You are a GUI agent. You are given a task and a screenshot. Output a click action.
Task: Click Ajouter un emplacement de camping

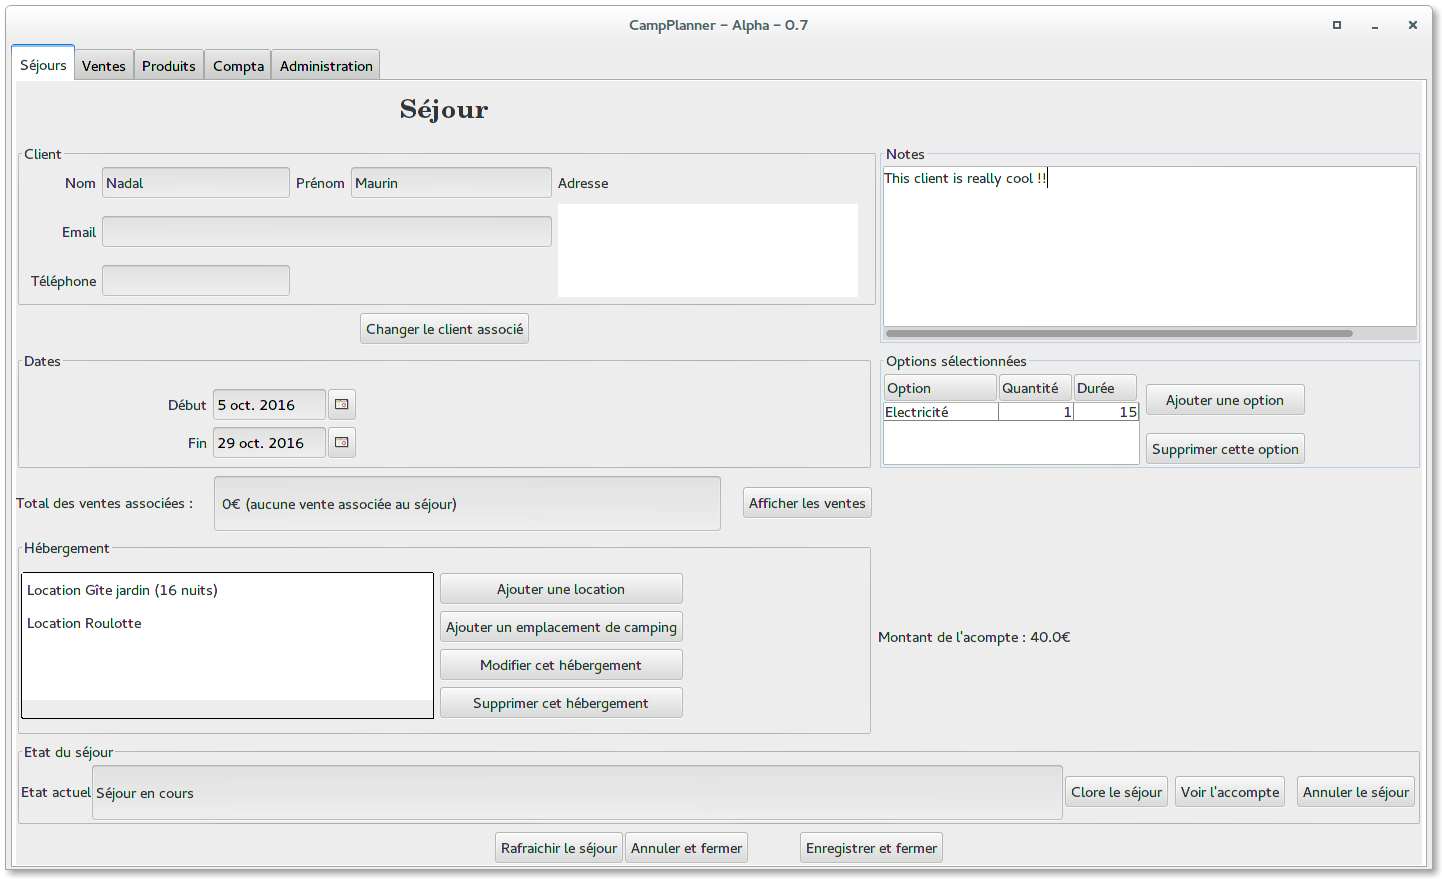[561, 627]
